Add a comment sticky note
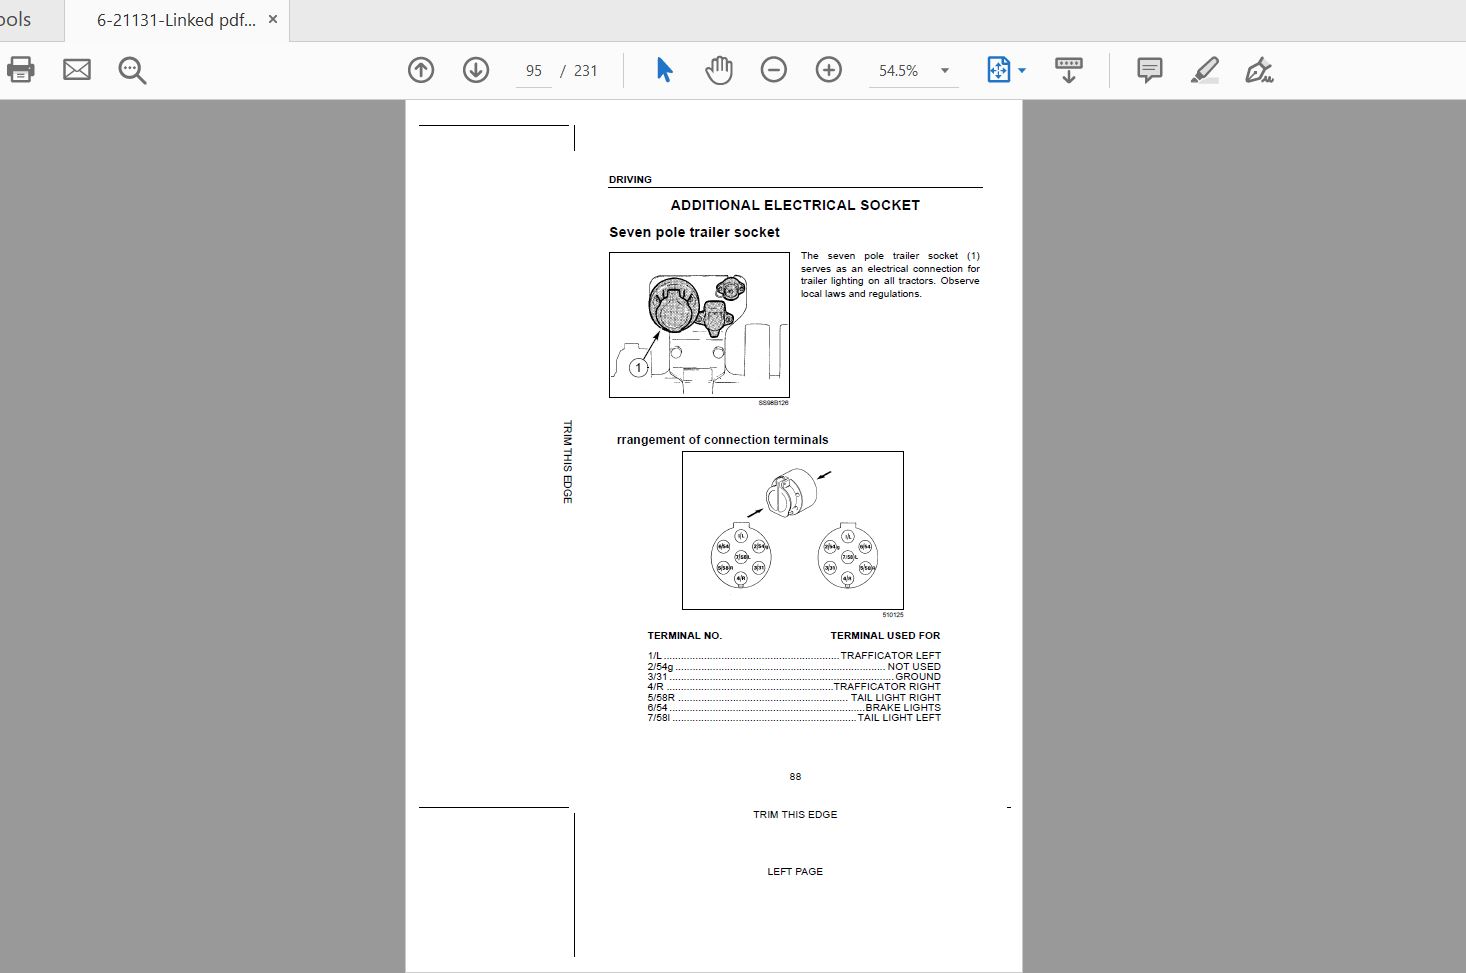 click(1150, 70)
